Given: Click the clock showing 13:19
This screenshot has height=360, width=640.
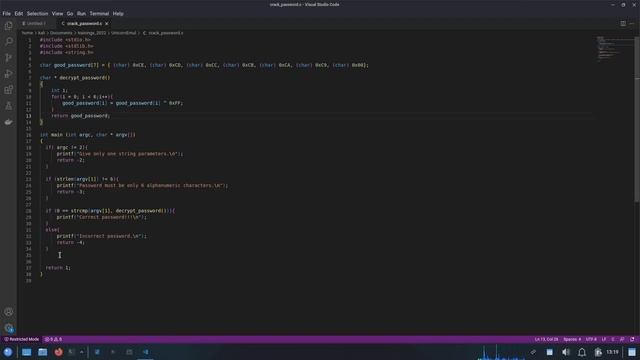Looking at the screenshot, I should click(612, 352).
